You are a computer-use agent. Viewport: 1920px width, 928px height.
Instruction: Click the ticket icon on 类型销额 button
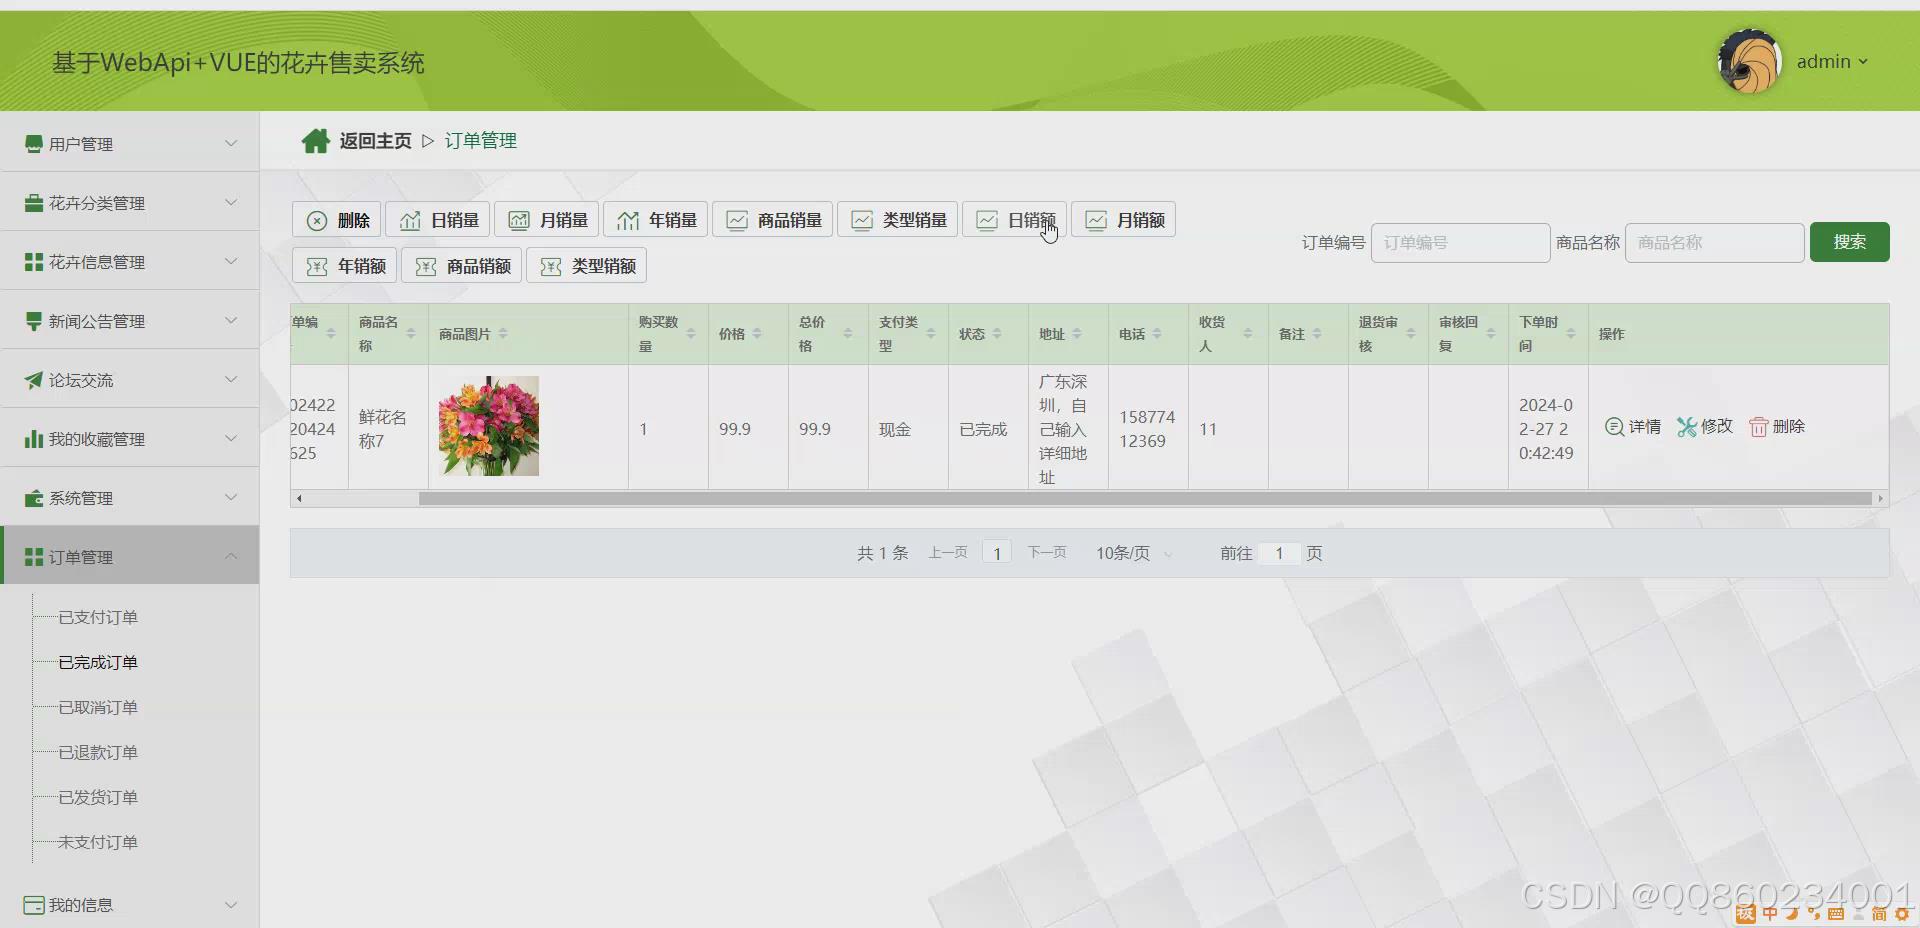(551, 267)
